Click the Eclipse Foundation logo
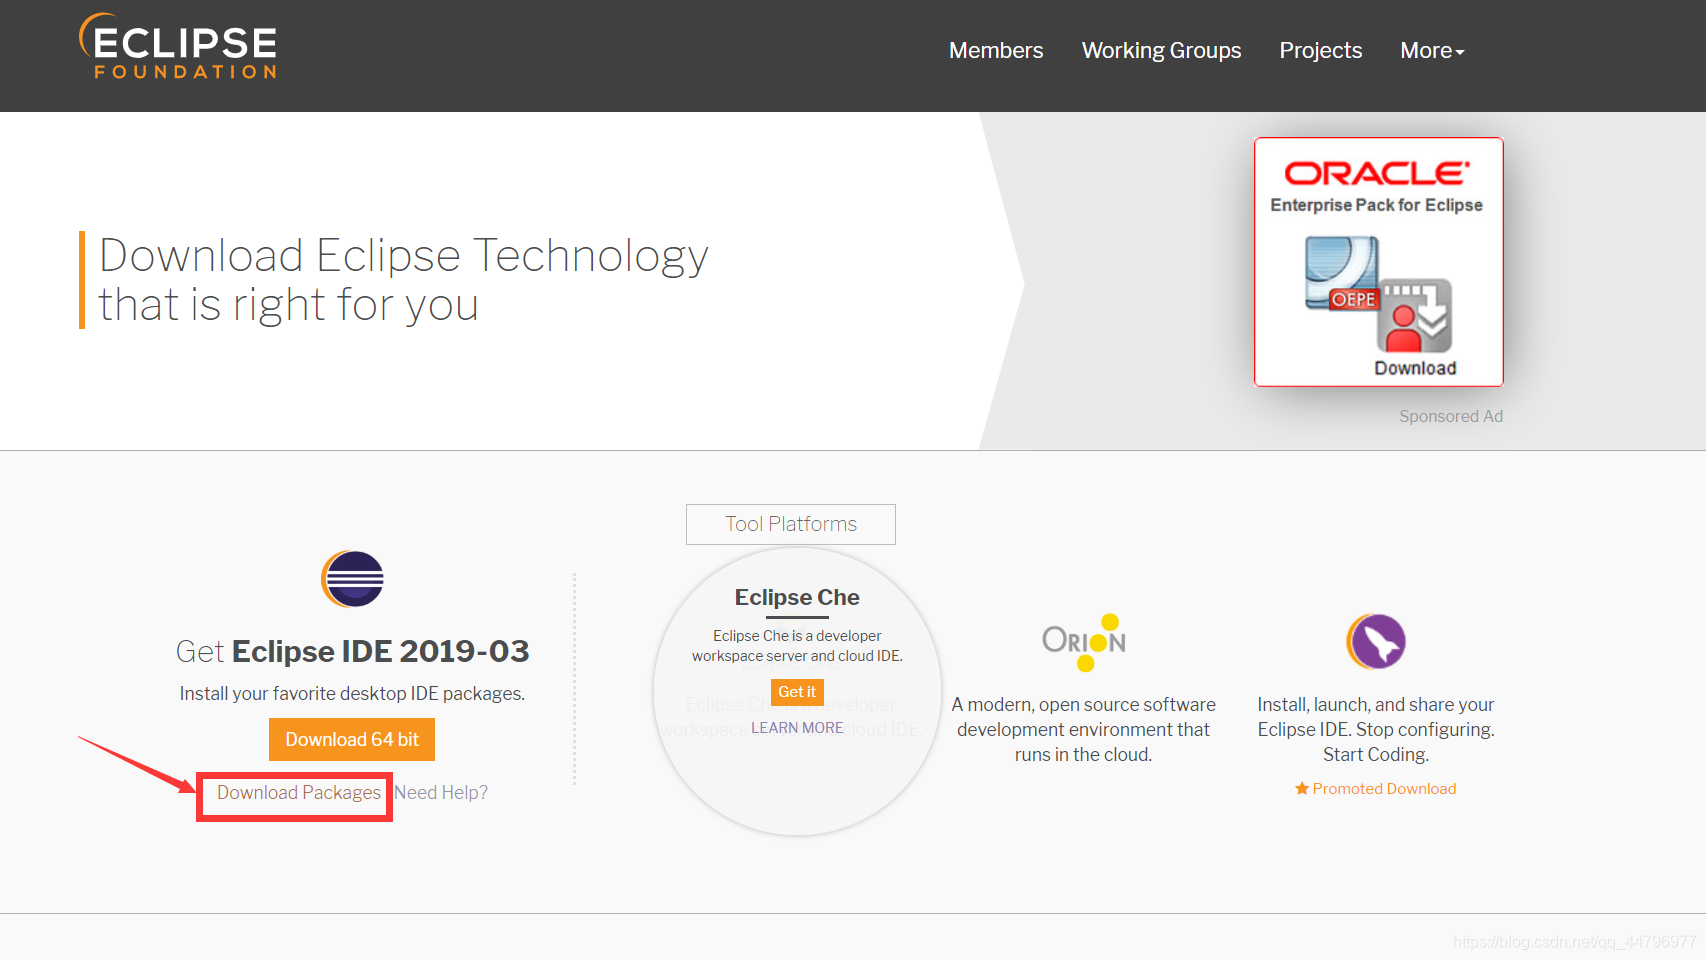Viewport: 1706px width, 960px height. pyautogui.click(x=178, y=46)
